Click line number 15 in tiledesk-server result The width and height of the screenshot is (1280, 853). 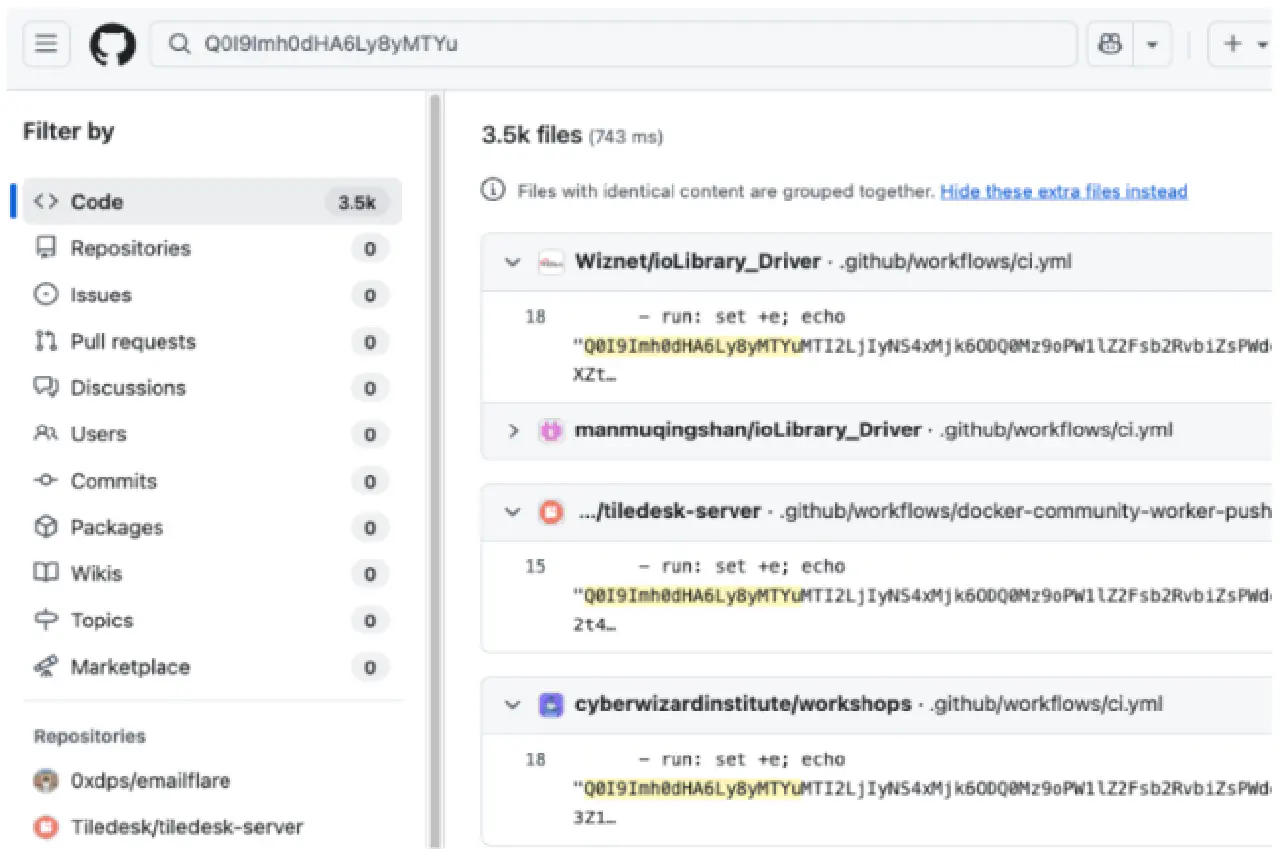click(x=536, y=566)
